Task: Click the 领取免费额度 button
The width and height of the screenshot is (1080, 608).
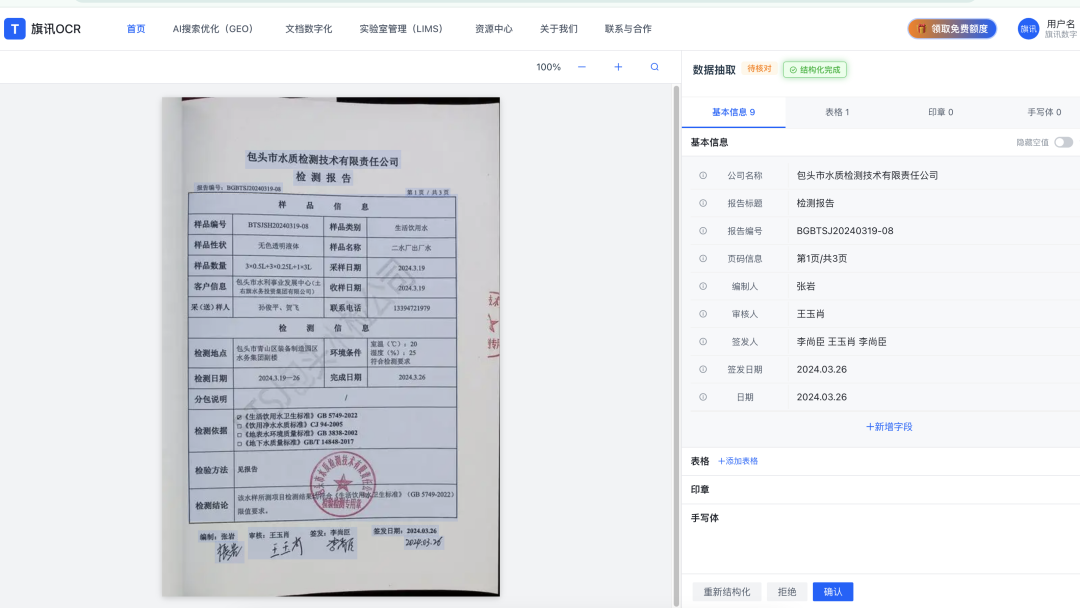Action: click(952, 29)
